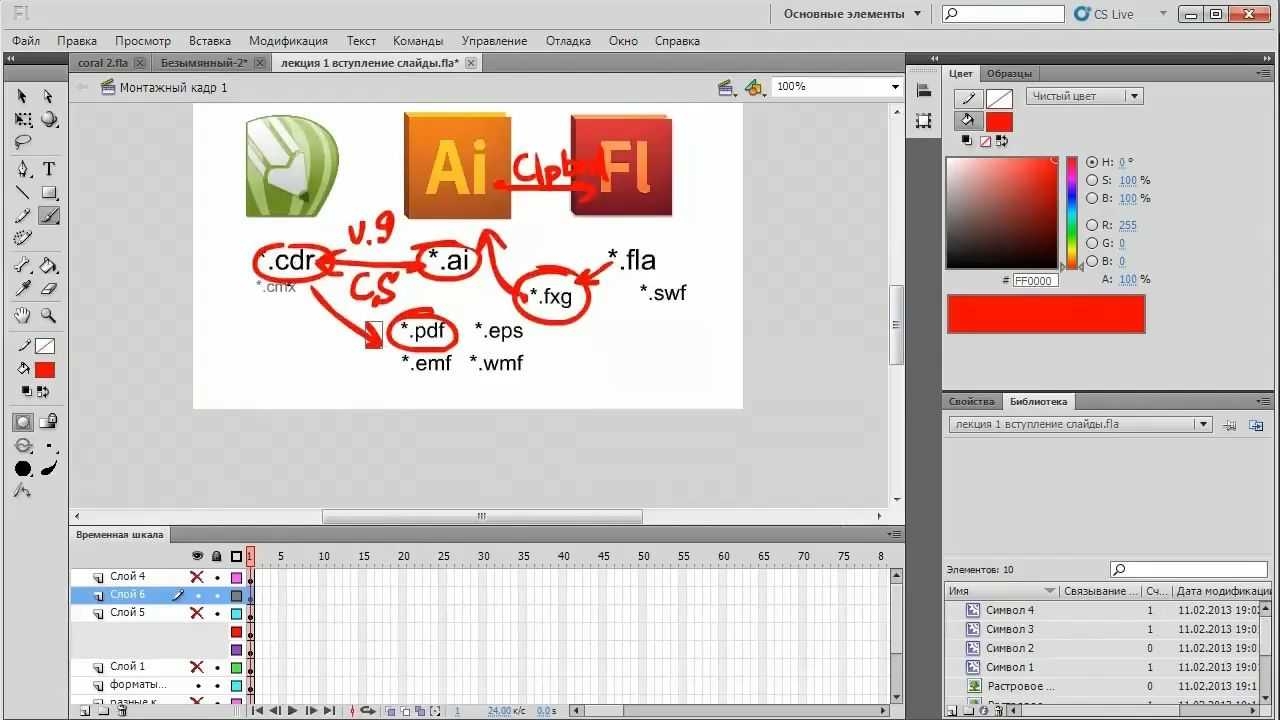Open the Align panel from the dock
Image resolution: width=1280 pixels, height=720 pixels.
923,91
